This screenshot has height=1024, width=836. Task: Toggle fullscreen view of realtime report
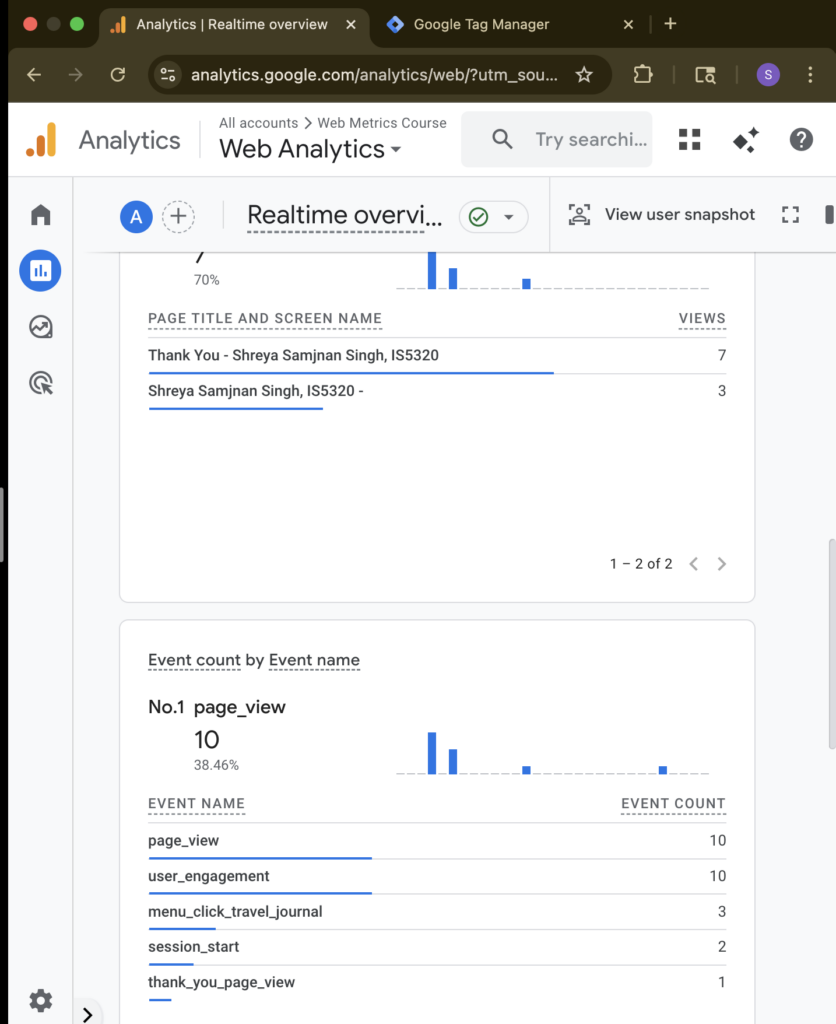pyautogui.click(x=791, y=215)
